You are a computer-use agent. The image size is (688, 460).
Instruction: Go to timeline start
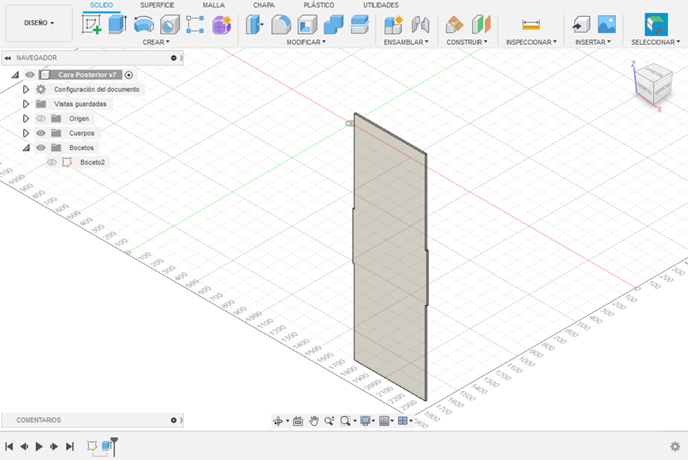click(x=9, y=446)
